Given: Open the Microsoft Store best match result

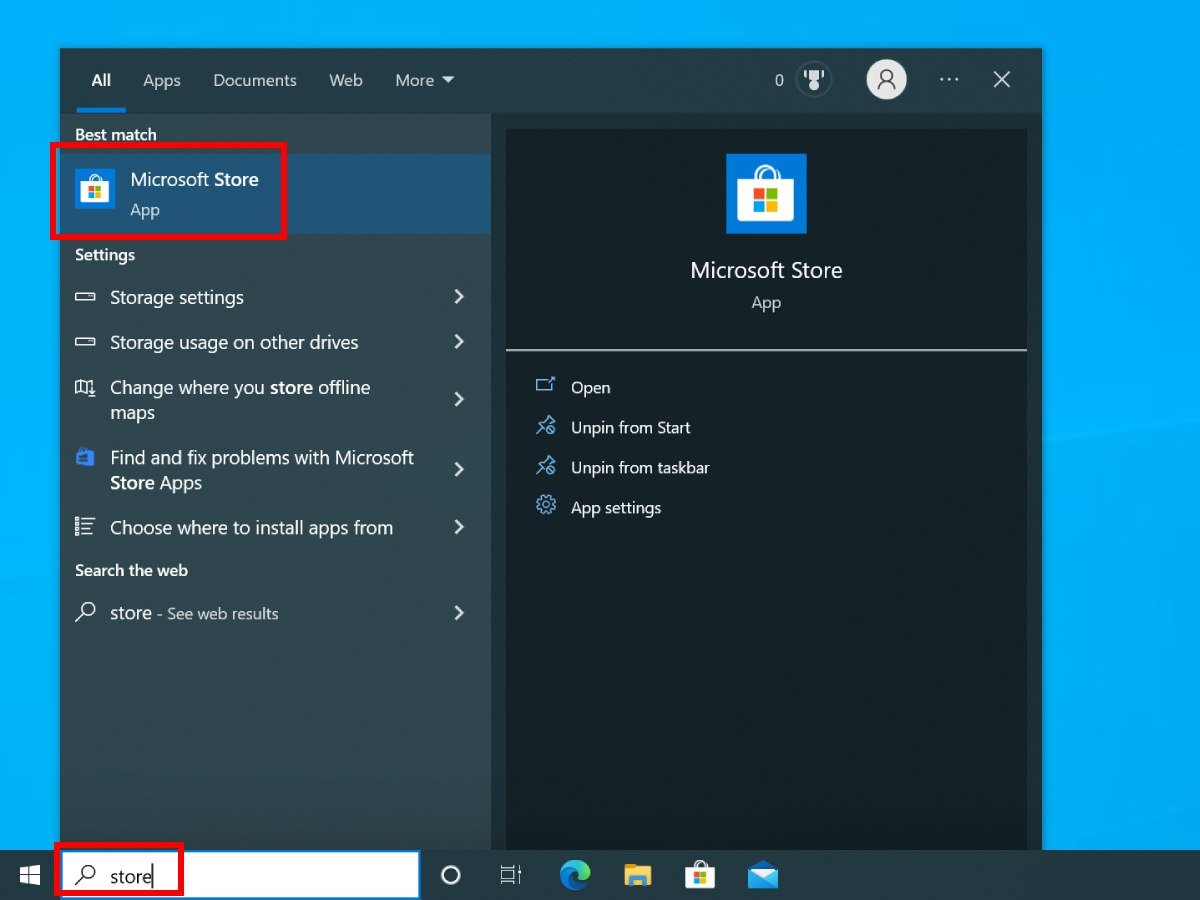Looking at the screenshot, I should (x=275, y=193).
